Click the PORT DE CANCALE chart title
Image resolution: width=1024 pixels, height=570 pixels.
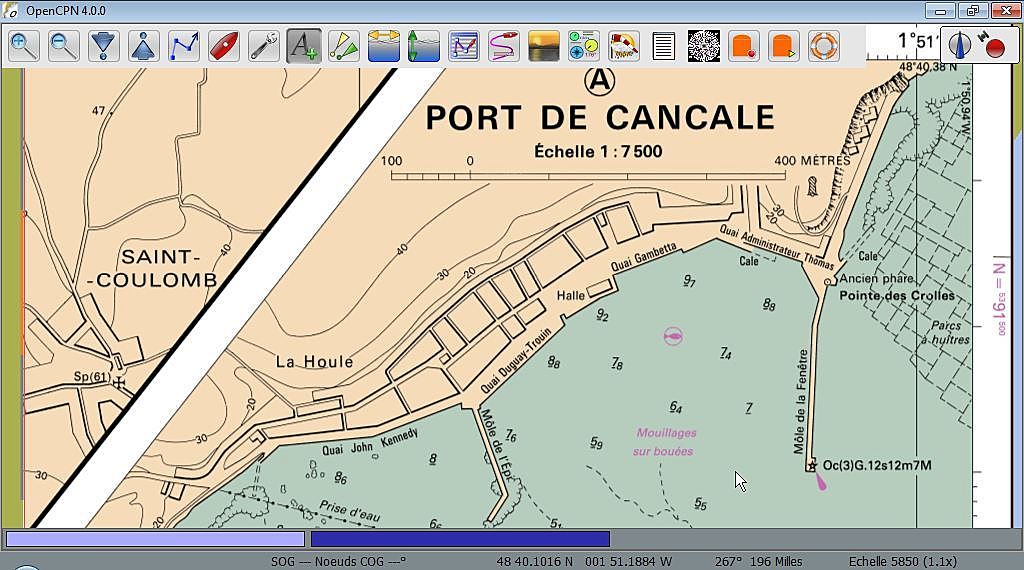point(600,118)
